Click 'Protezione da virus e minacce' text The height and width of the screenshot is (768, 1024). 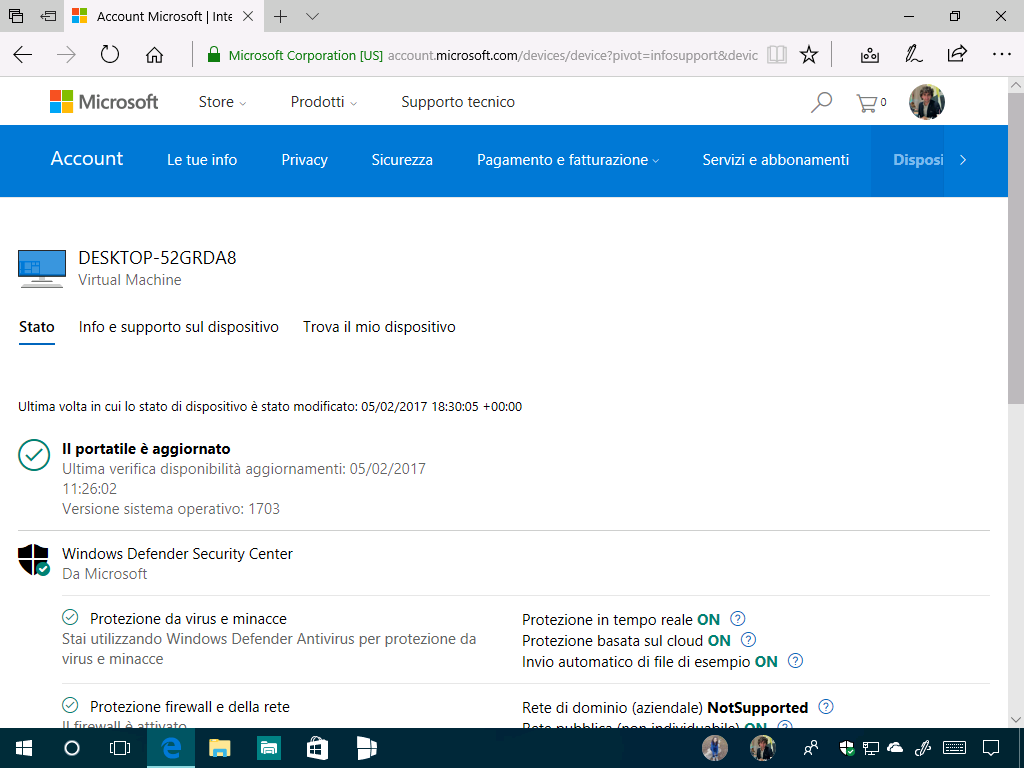188,618
